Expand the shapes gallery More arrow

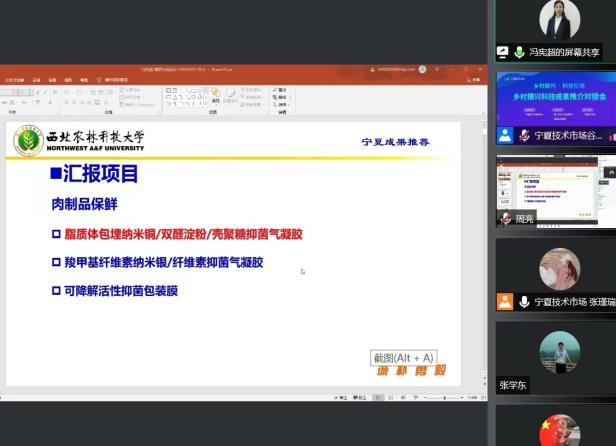click(205, 104)
